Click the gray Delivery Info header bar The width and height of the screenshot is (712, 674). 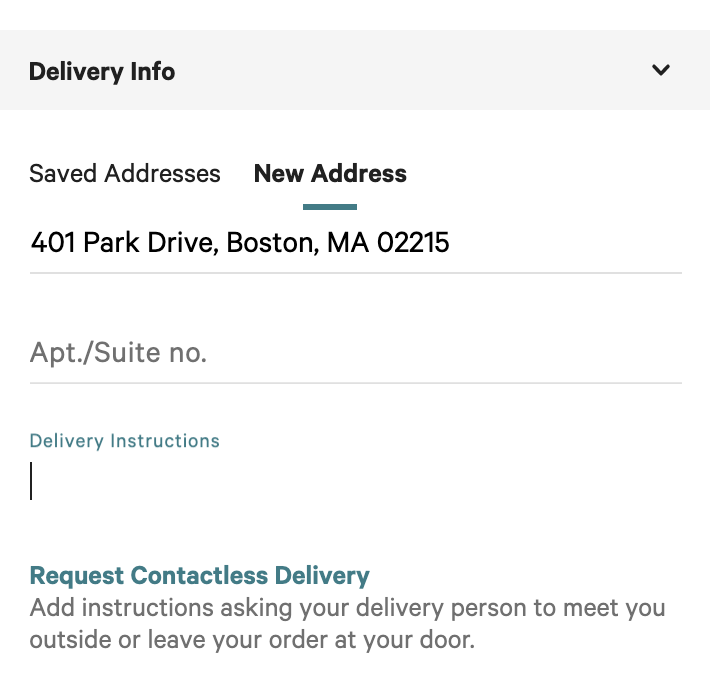point(400,71)
